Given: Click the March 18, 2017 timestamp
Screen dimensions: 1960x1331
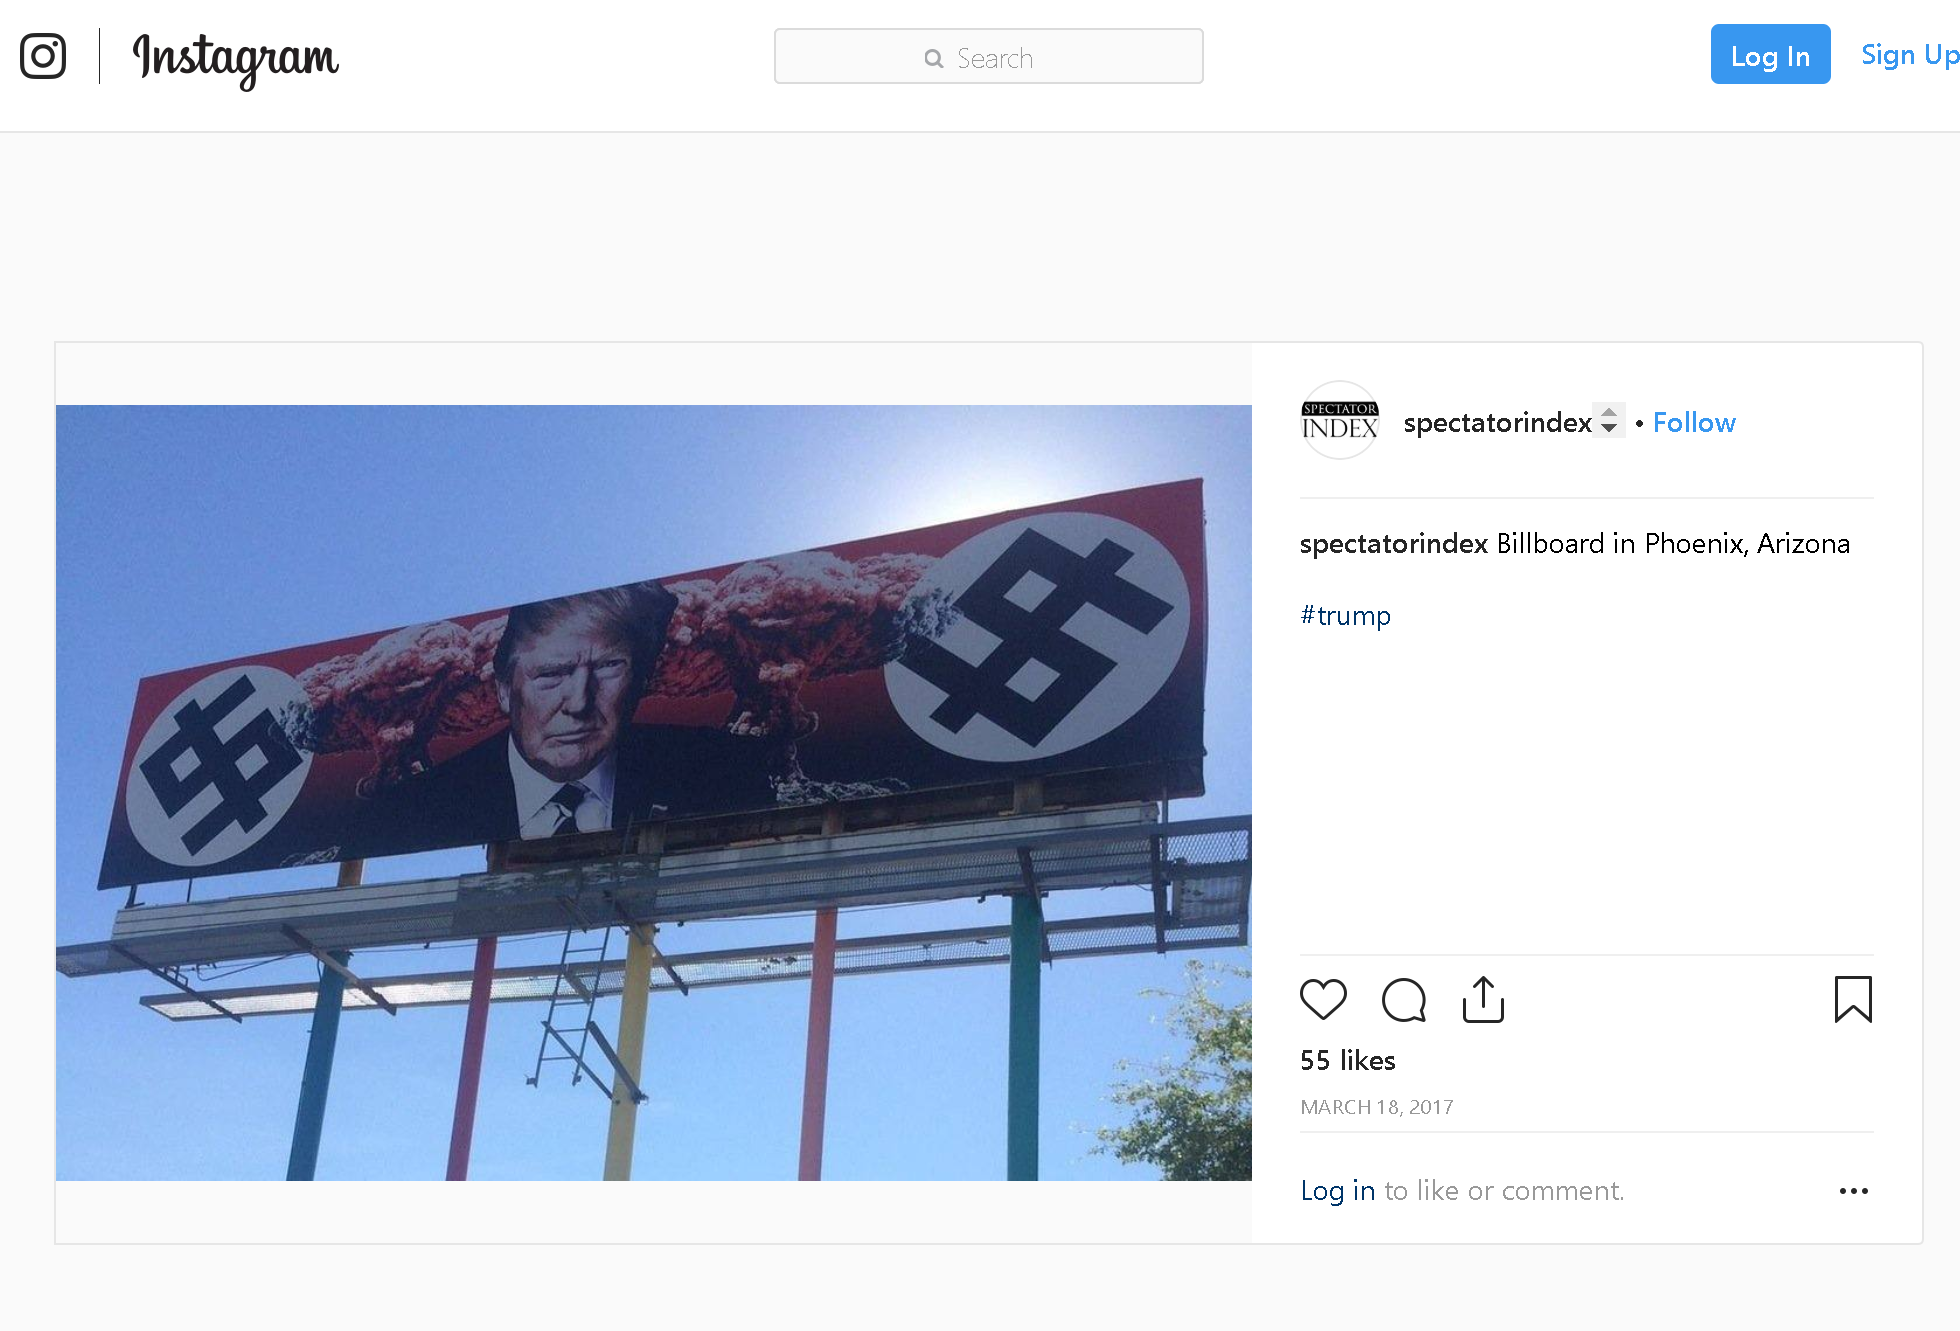Looking at the screenshot, I should coord(1376,1107).
